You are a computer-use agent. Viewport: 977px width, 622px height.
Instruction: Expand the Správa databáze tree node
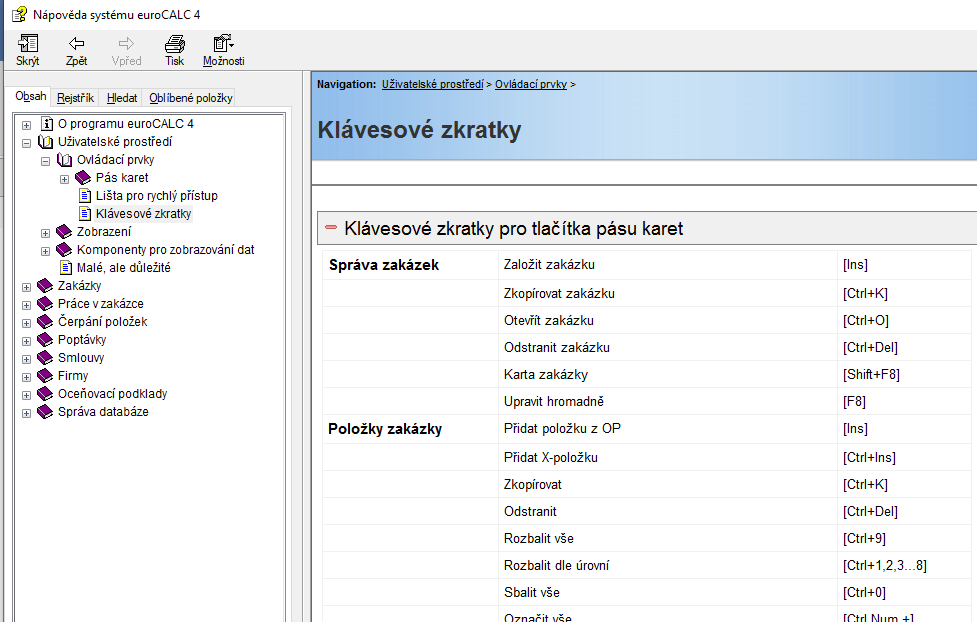(x=26, y=413)
